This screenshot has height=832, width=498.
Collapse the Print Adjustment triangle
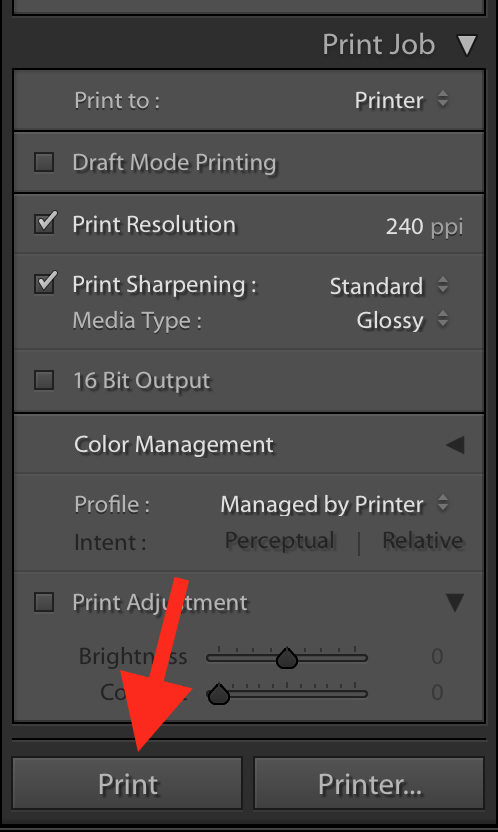point(455,602)
